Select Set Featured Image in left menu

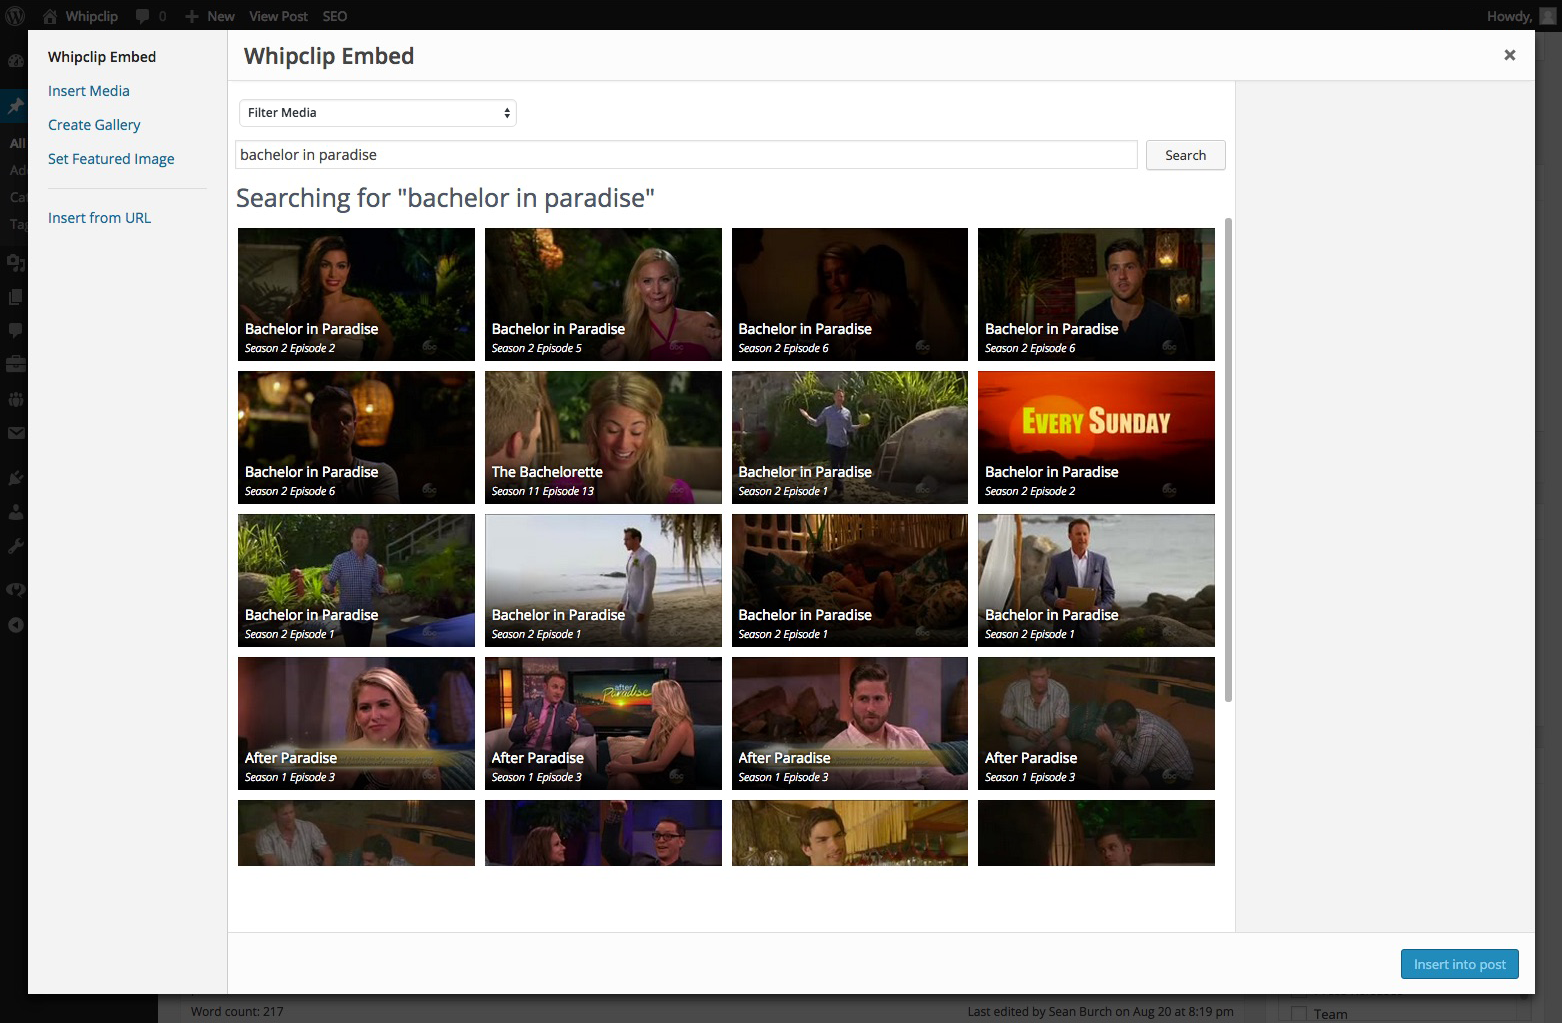click(111, 159)
